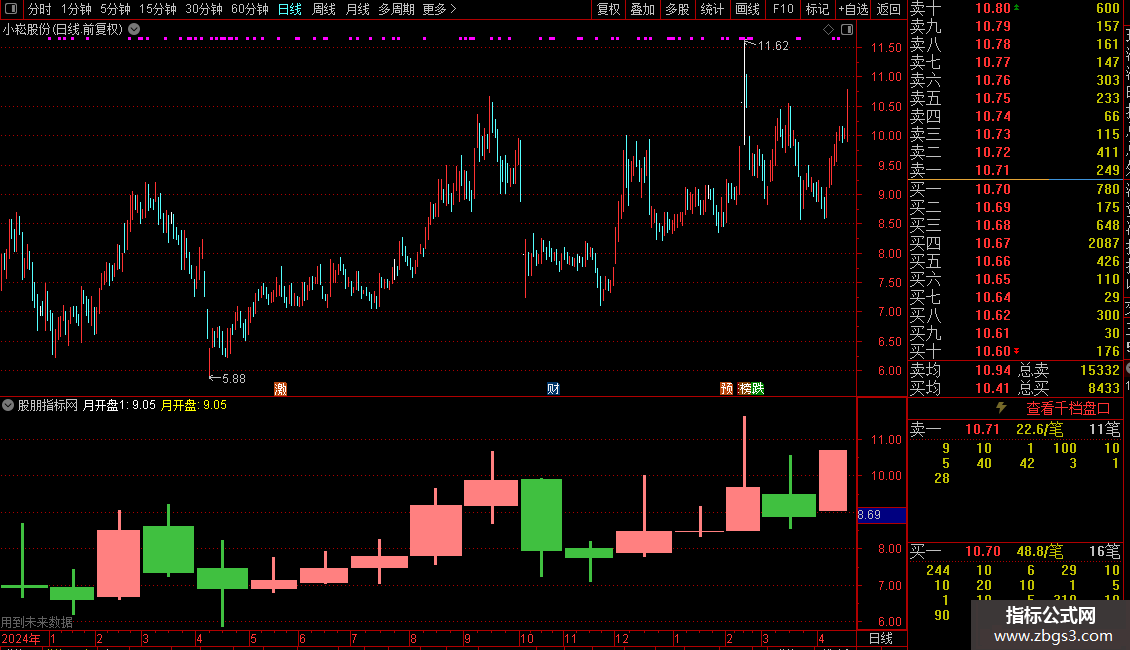The image size is (1130, 650).
Task: Click the 标记 mark button
Action: pyautogui.click(x=817, y=9)
